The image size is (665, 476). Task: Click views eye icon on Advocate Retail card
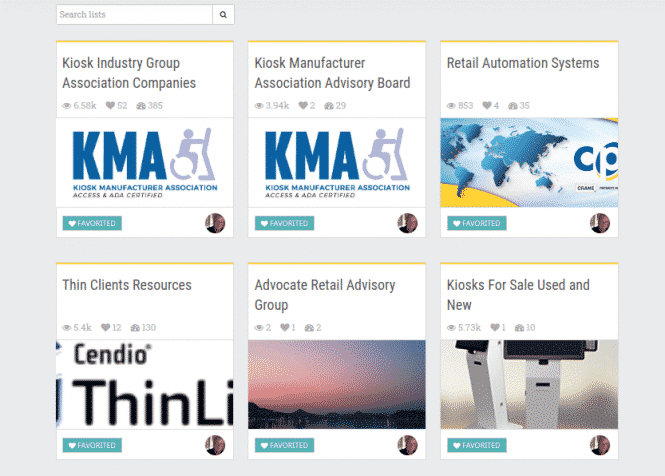[259, 328]
